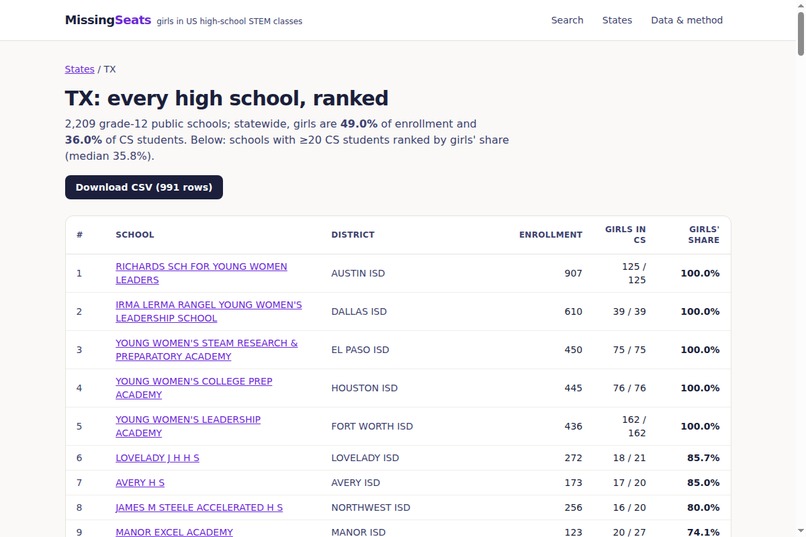Click the ENROLLMENT column header
Screen dimensions: 806x537
click(x=551, y=235)
